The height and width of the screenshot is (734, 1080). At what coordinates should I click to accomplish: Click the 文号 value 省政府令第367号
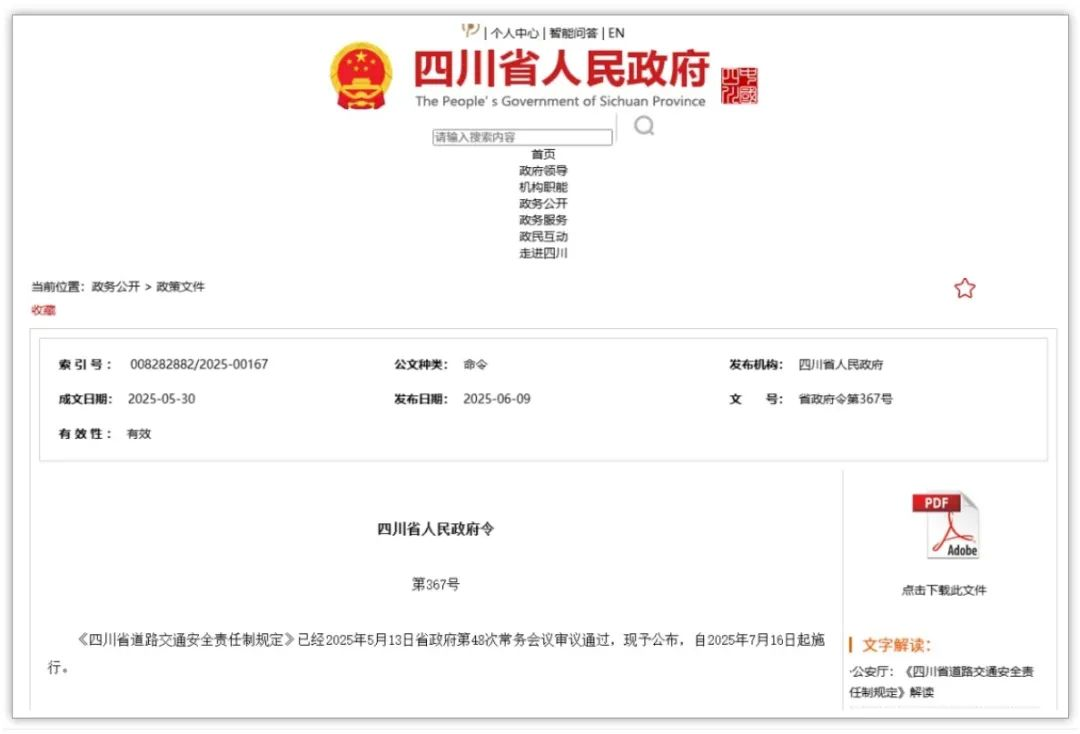coord(845,399)
